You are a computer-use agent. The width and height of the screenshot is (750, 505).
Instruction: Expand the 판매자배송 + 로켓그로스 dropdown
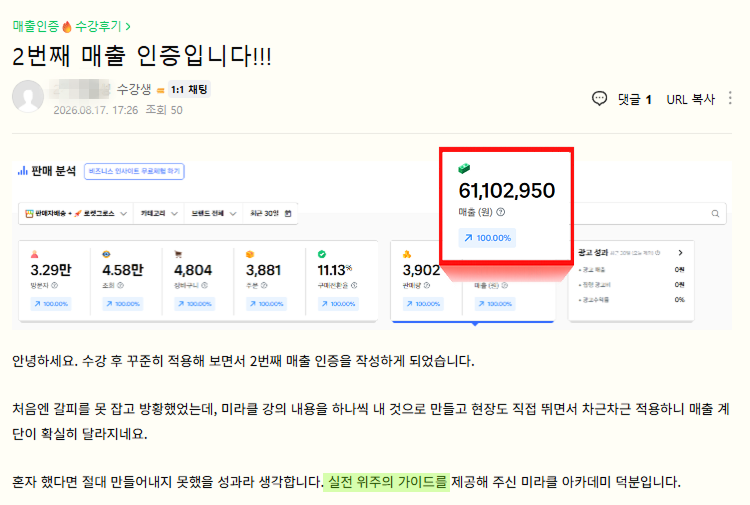pos(77,213)
